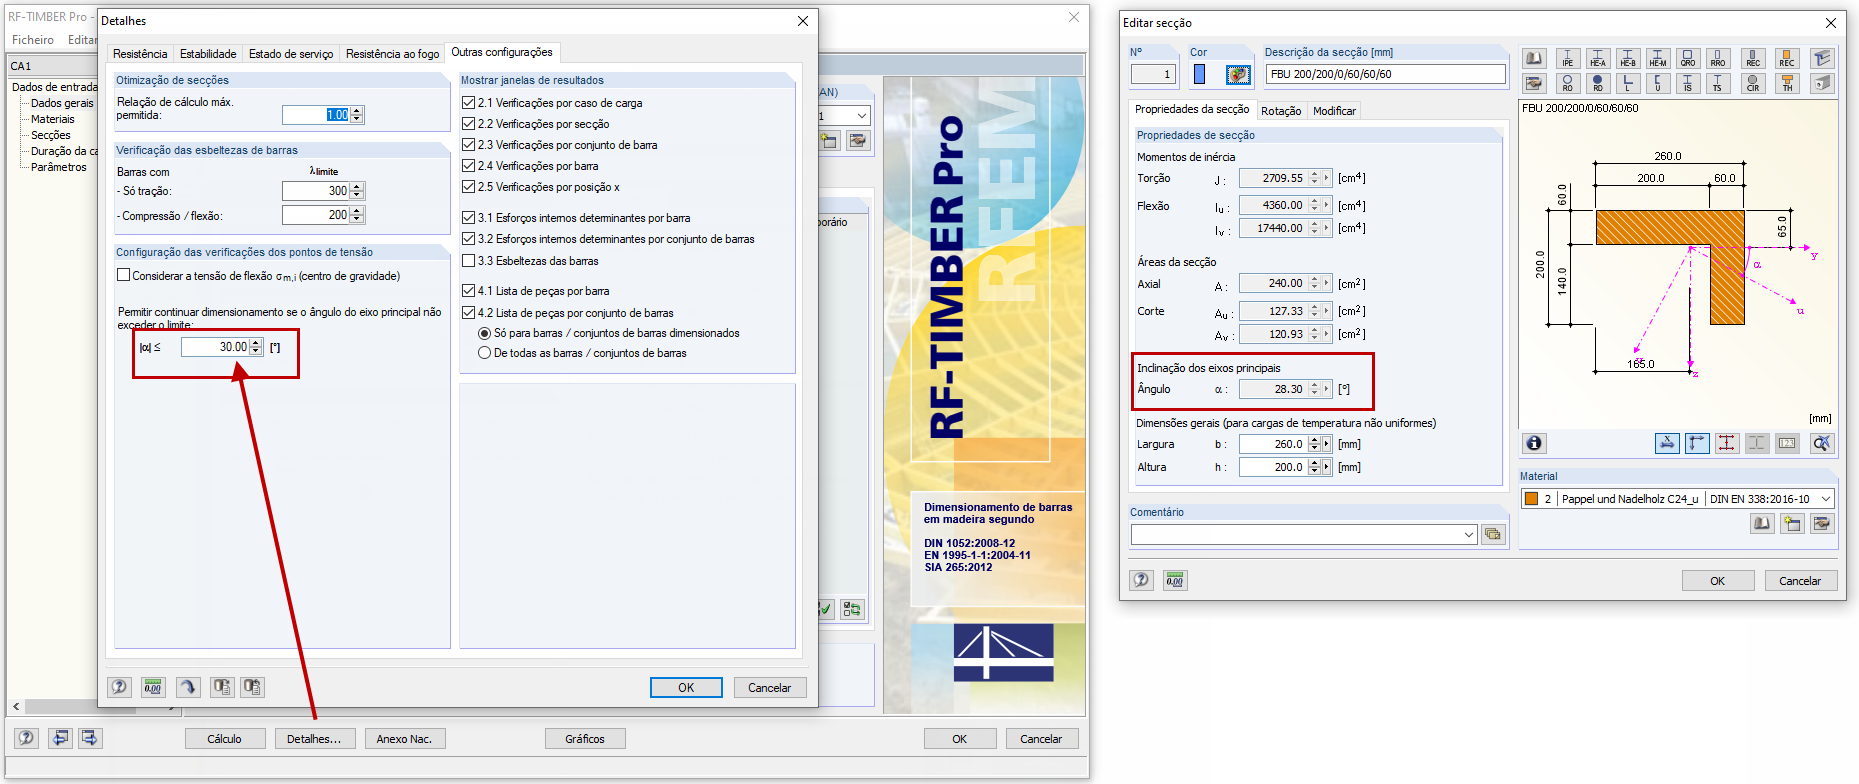Image resolution: width=1859 pixels, height=784 pixels.
Task: Open the Estado de serviço tab
Action: coord(291,54)
